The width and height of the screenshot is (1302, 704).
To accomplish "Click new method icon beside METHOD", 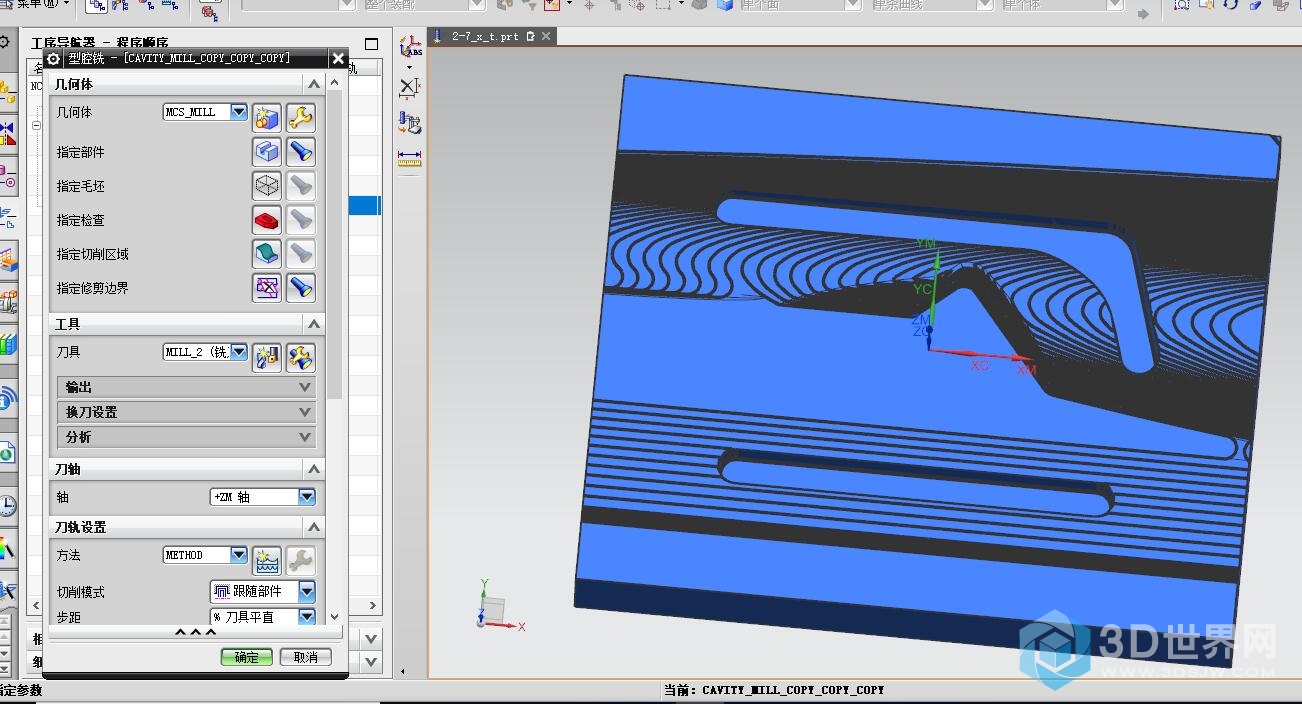I will pos(266,560).
